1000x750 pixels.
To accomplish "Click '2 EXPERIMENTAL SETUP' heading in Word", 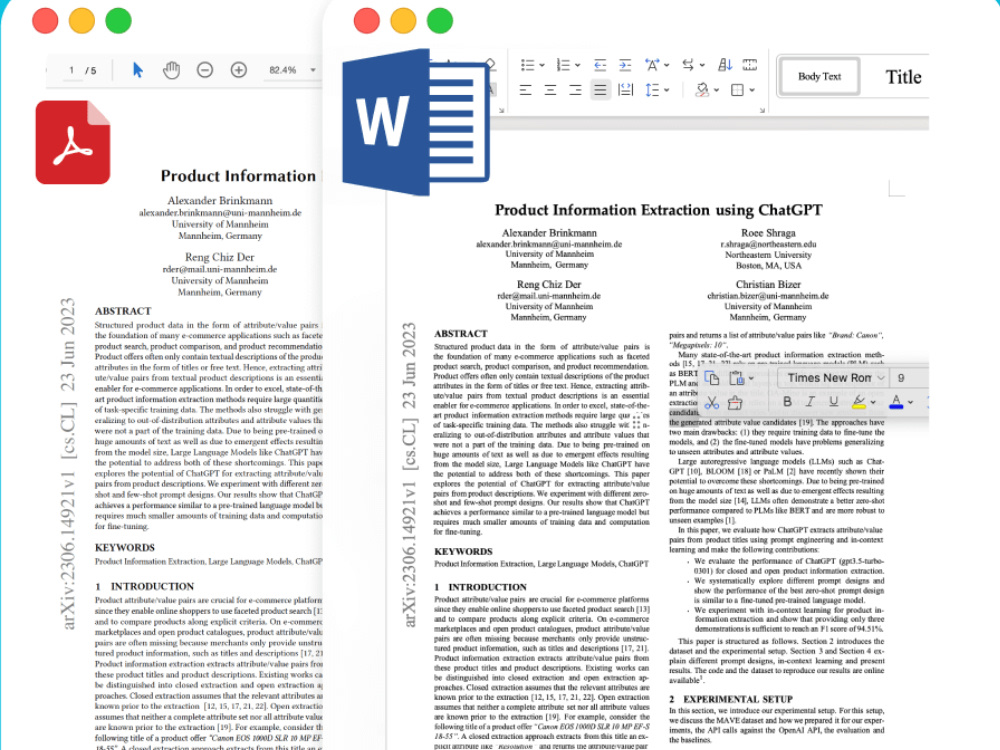I will pyautogui.click(x=731, y=699).
